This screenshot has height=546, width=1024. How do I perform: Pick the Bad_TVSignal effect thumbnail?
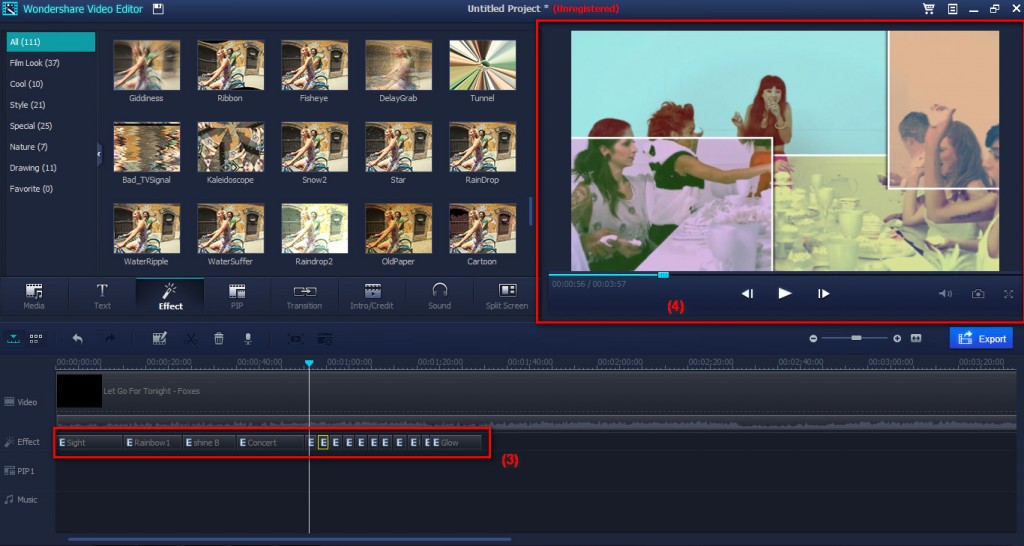click(x=146, y=146)
